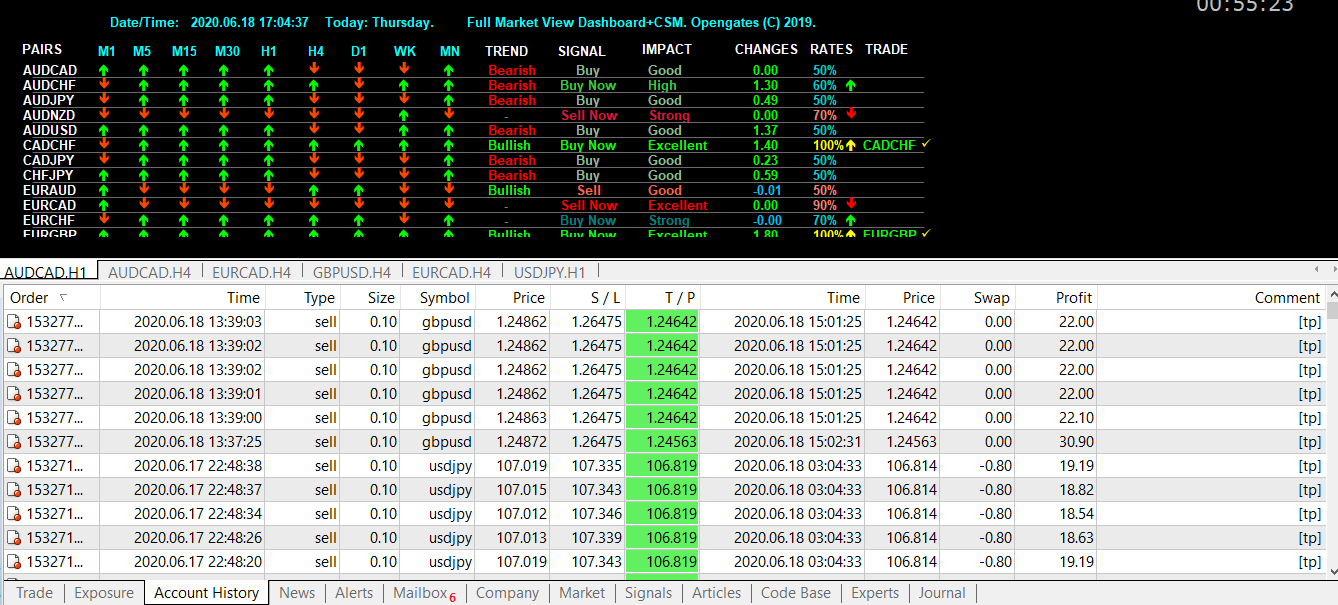Open the Alerts tab
Screen dimensions: 1338x605
click(x=354, y=593)
